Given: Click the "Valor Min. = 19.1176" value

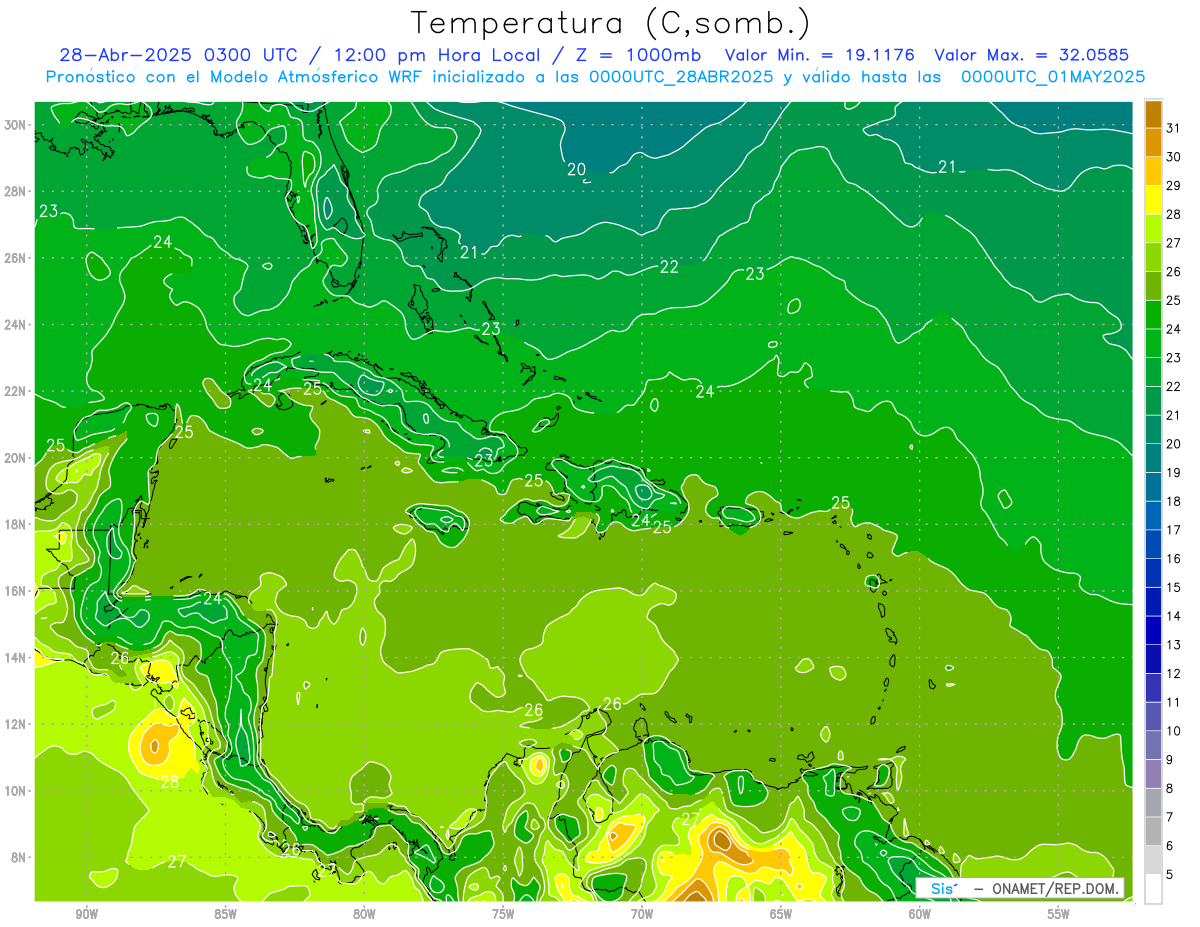Looking at the screenshot, I should 820,55.
